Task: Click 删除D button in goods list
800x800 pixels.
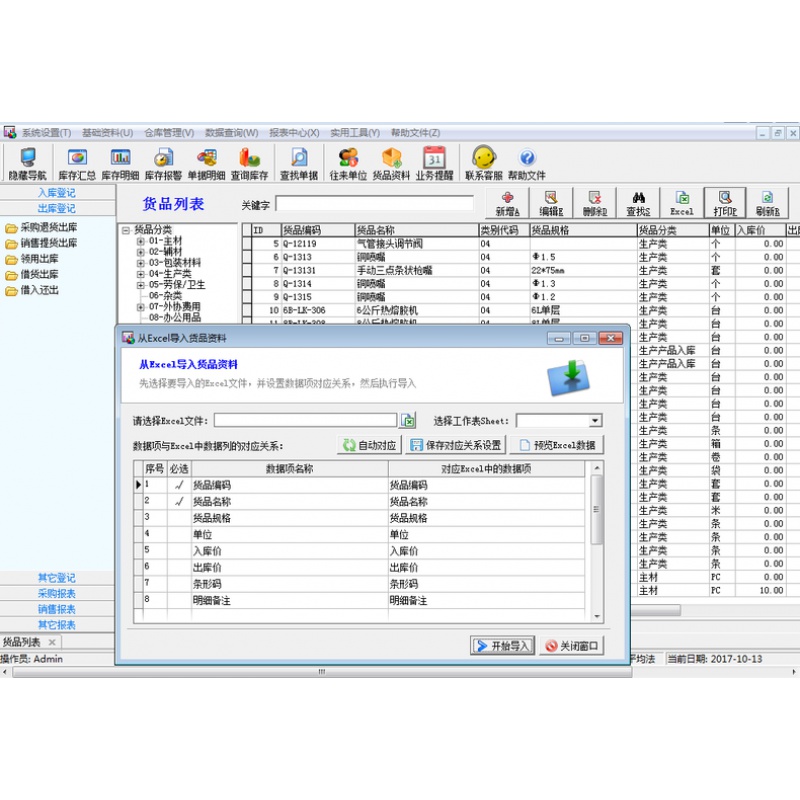Action: [595, 203]
